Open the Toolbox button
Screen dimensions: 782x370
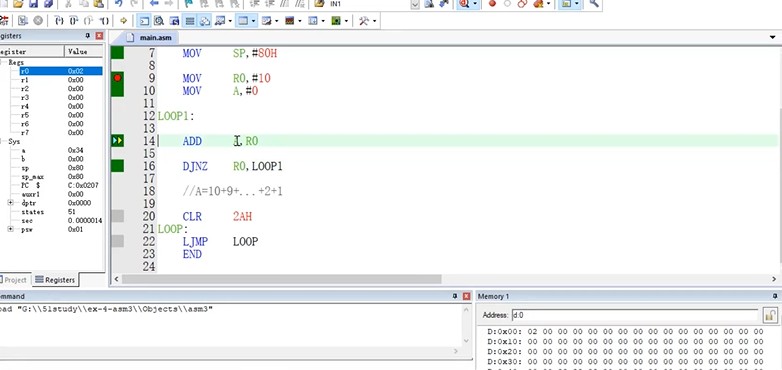pyautogui.click(x=364, y=20)
